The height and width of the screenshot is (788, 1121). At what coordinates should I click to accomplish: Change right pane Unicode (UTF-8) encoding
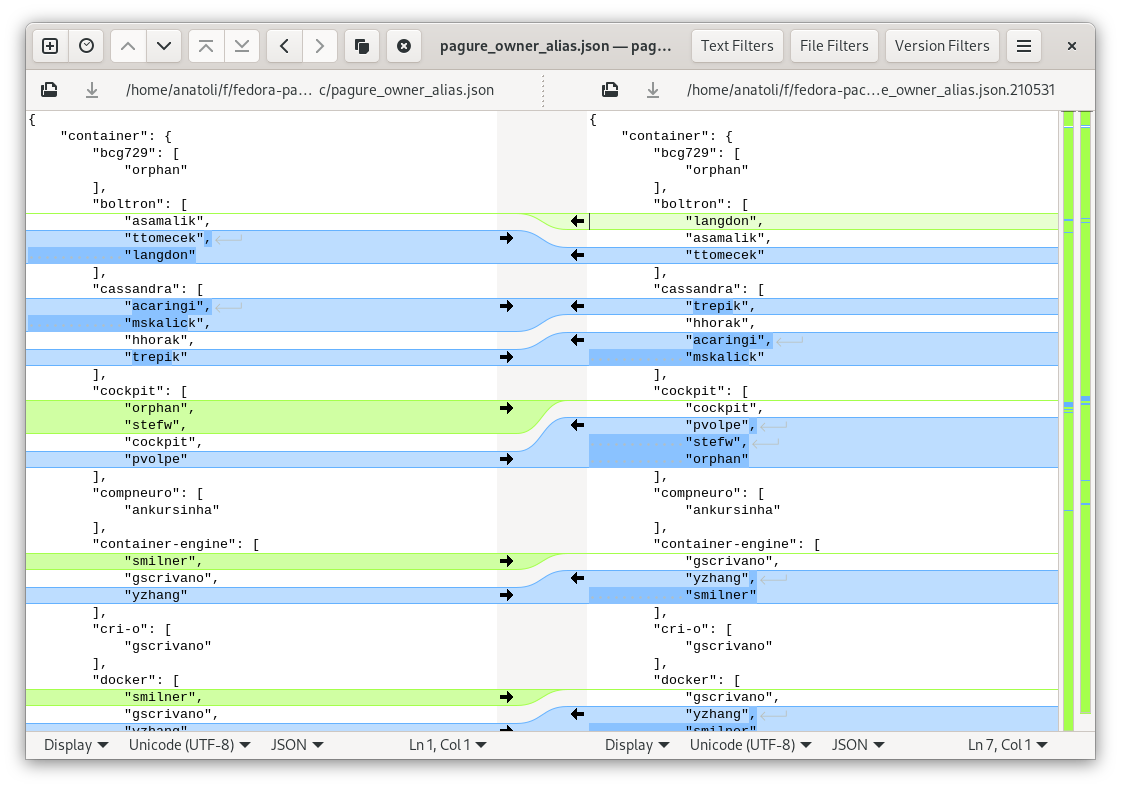[751, 745]
